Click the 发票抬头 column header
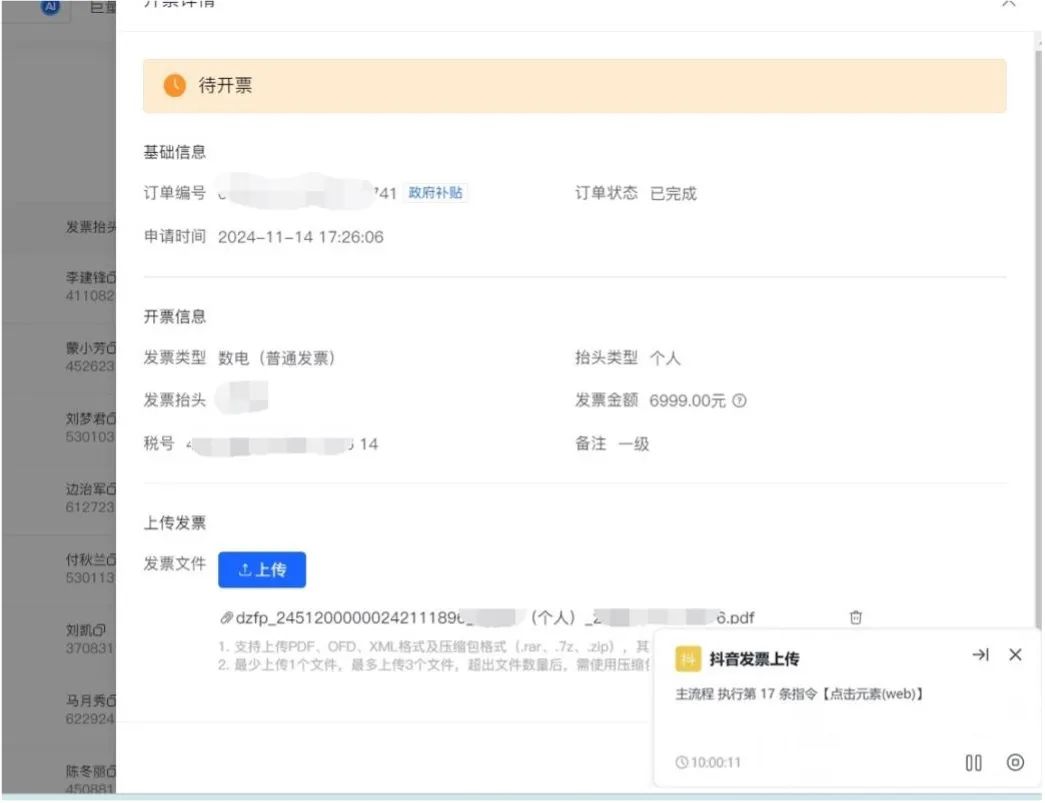The image size is (1045, 803). coord(90,228)
